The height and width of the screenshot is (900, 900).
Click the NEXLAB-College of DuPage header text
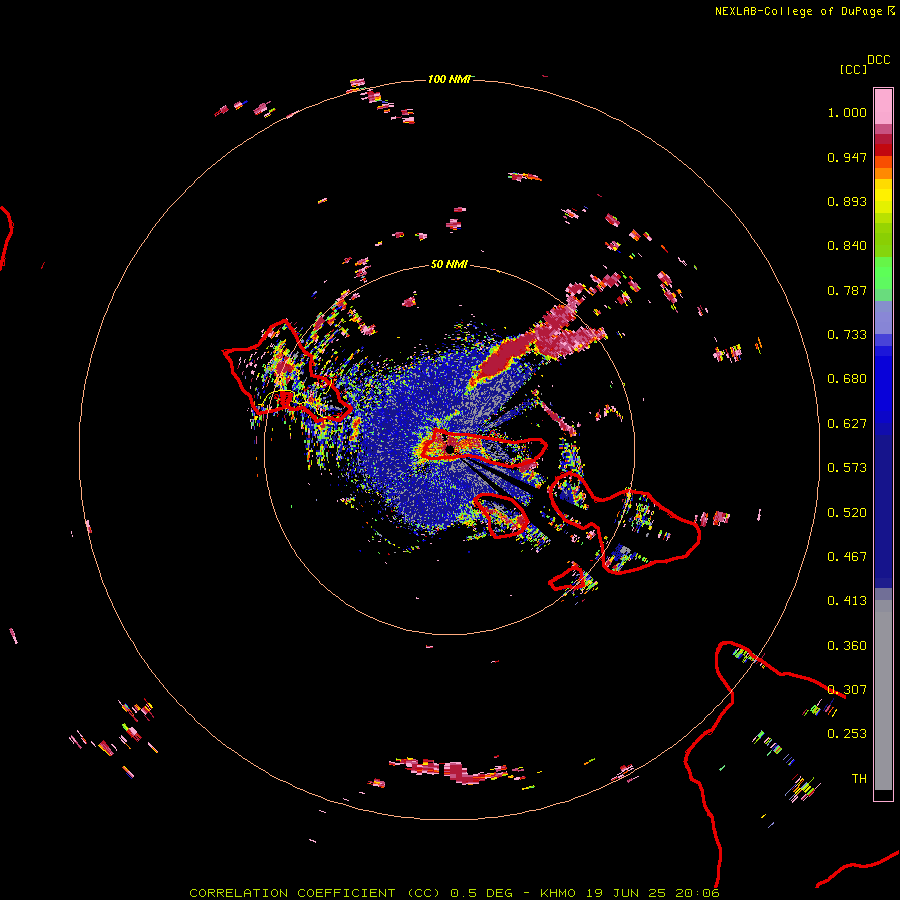pos(799,11)
